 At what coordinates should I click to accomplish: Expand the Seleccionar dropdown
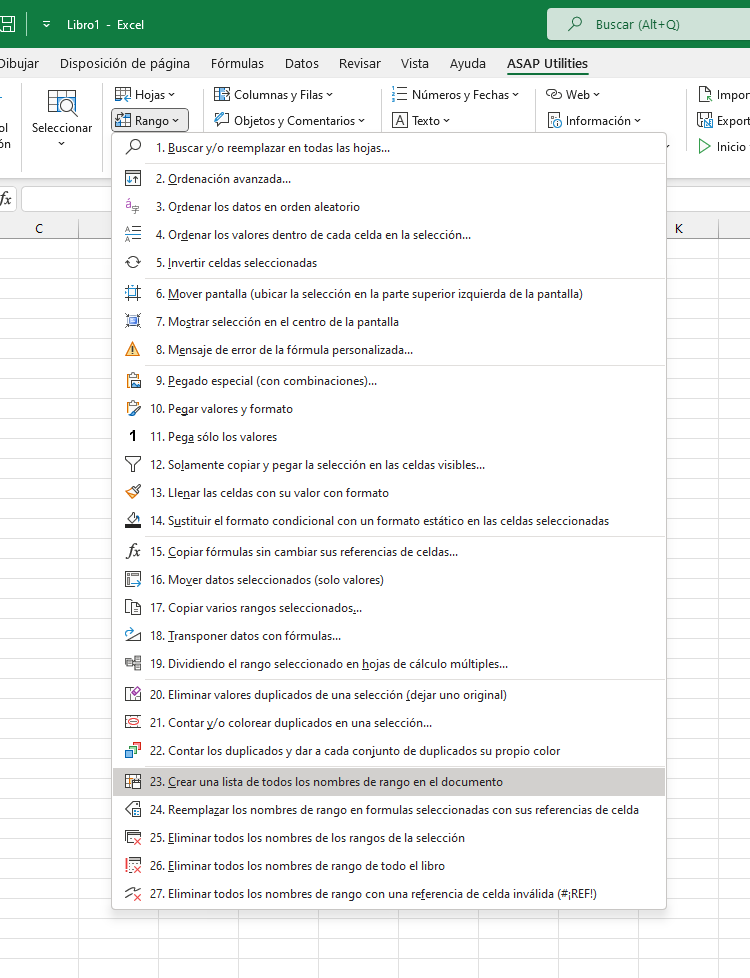(61, 120)
